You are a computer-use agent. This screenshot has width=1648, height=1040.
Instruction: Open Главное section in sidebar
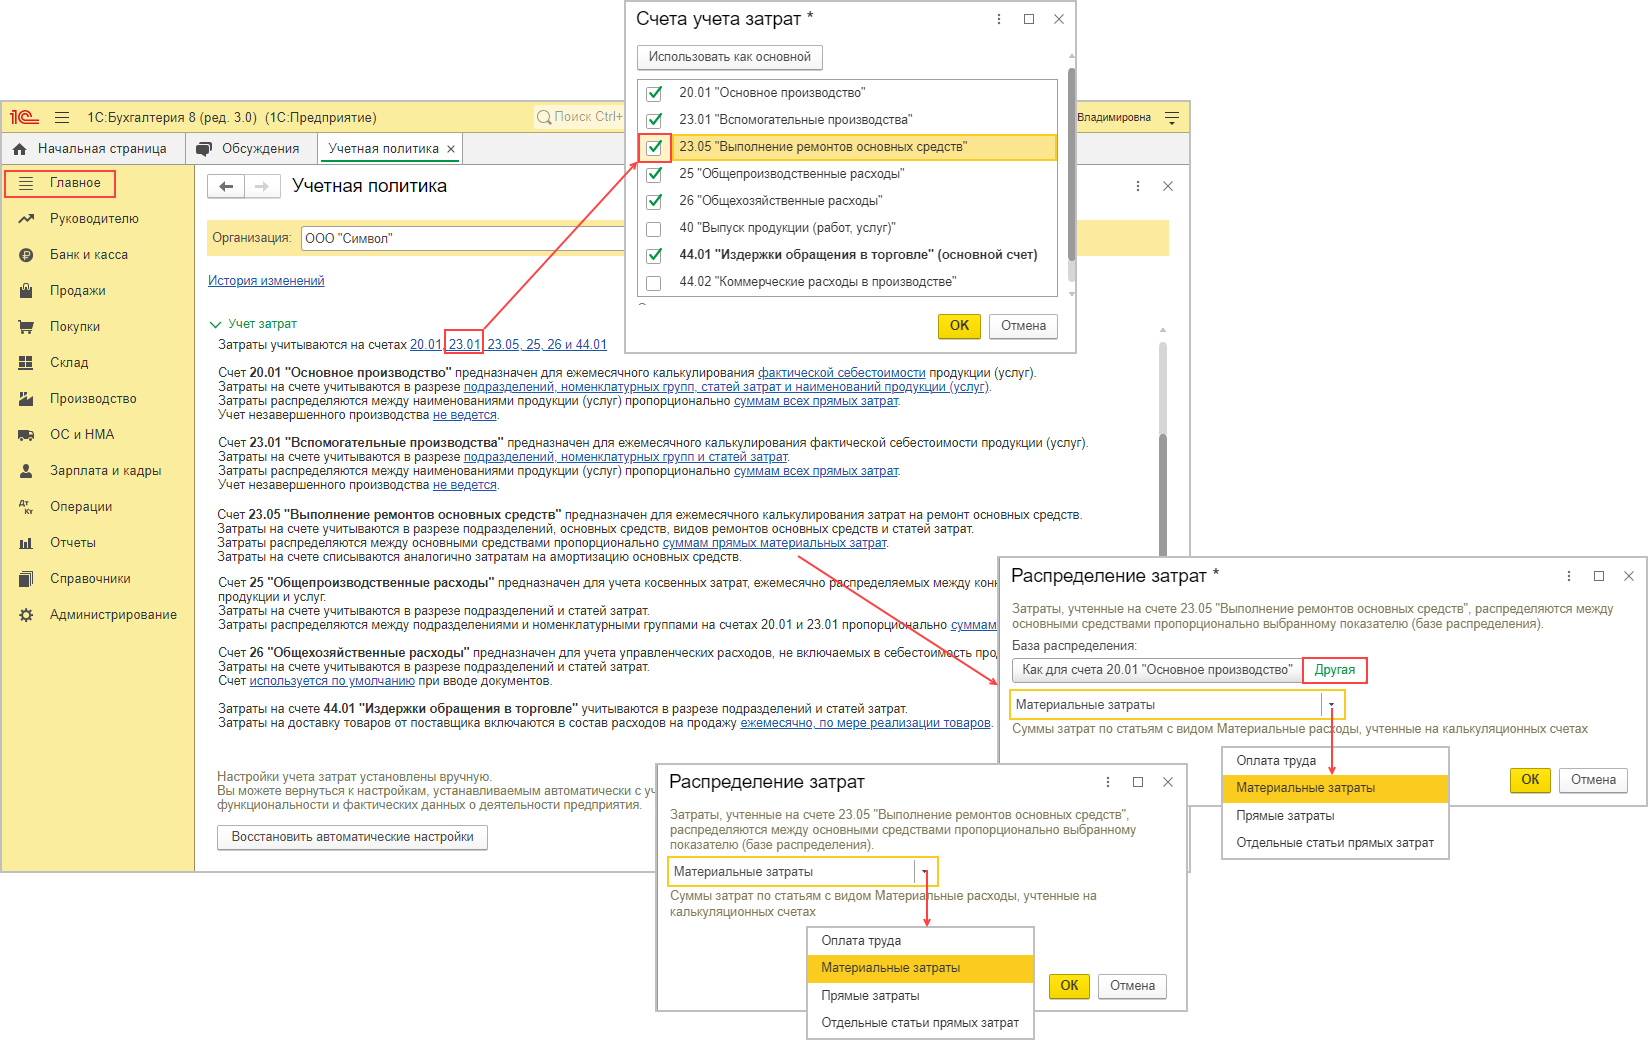coord(75,183)
